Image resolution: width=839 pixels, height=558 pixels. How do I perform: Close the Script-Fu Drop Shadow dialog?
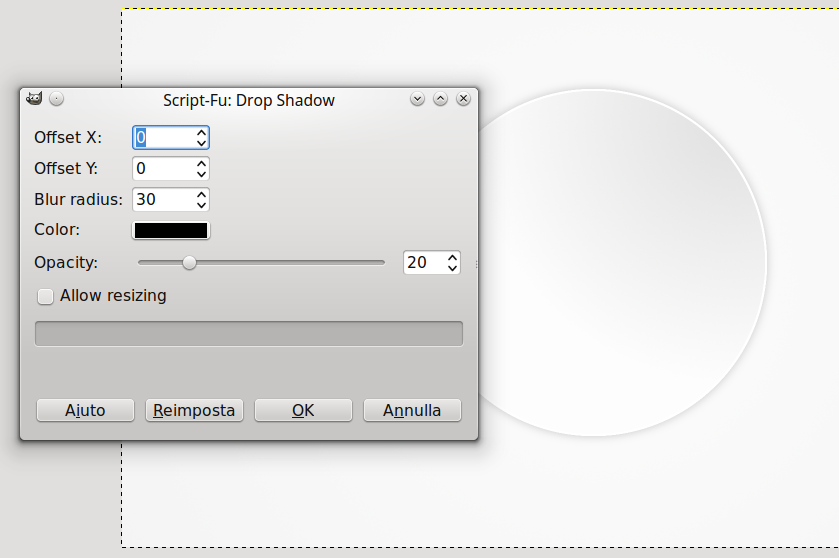click(463, 99)
